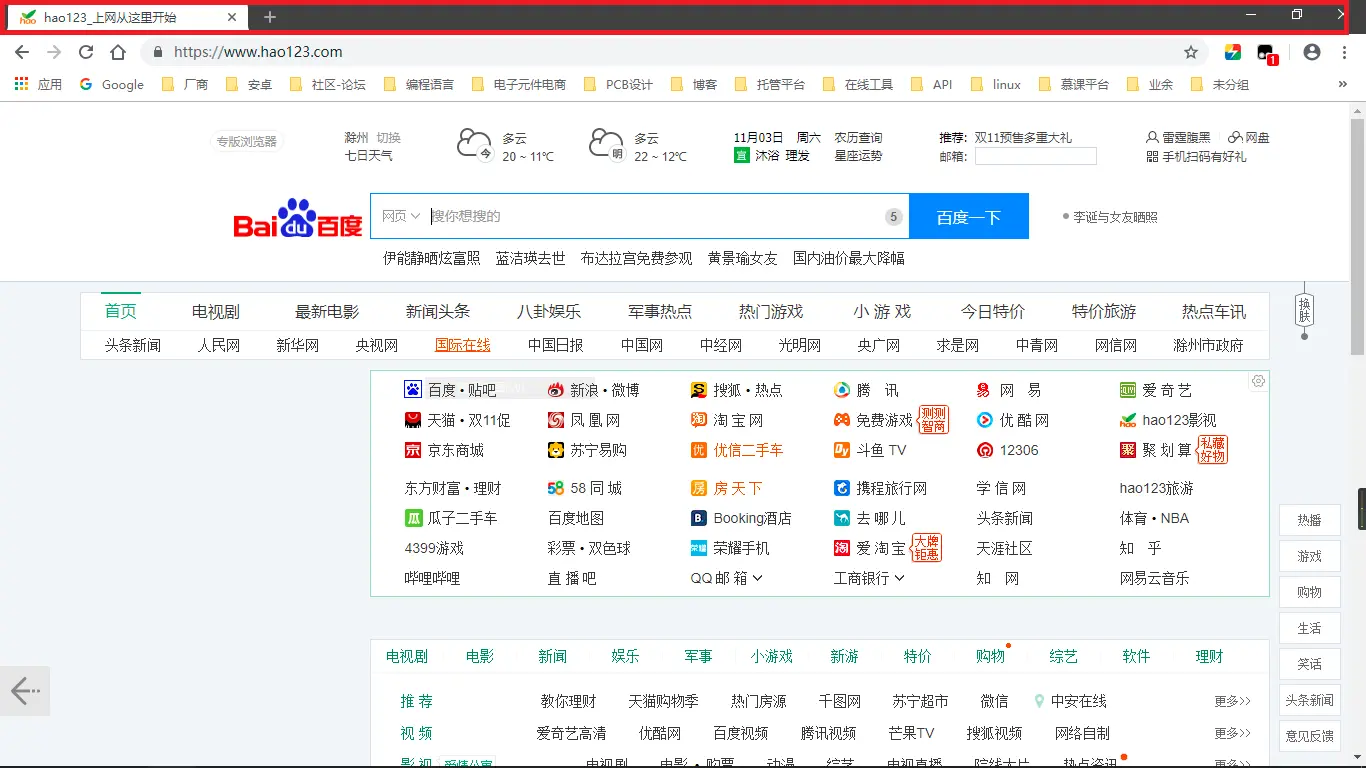Open 爱奇艺 site link

(x=1156, y=390)
